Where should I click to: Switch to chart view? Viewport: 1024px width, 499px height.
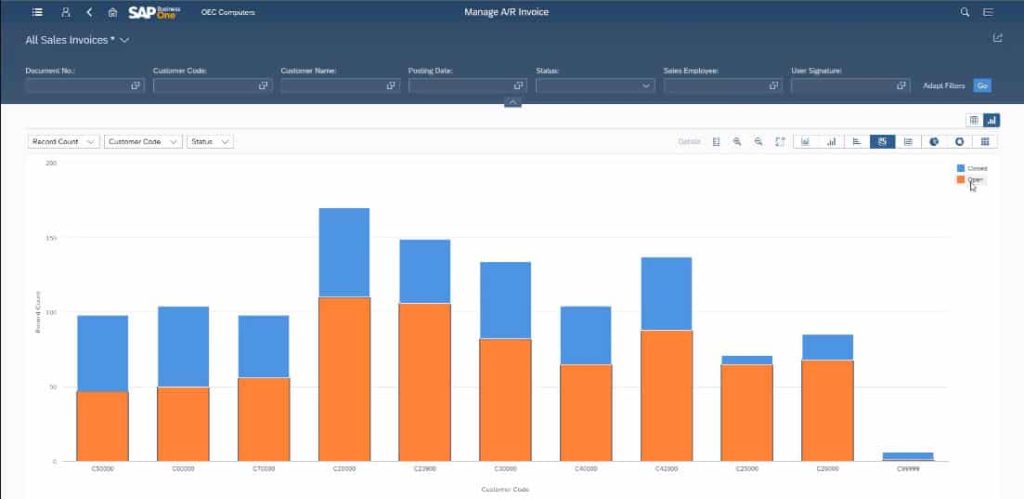pos(991,120)
